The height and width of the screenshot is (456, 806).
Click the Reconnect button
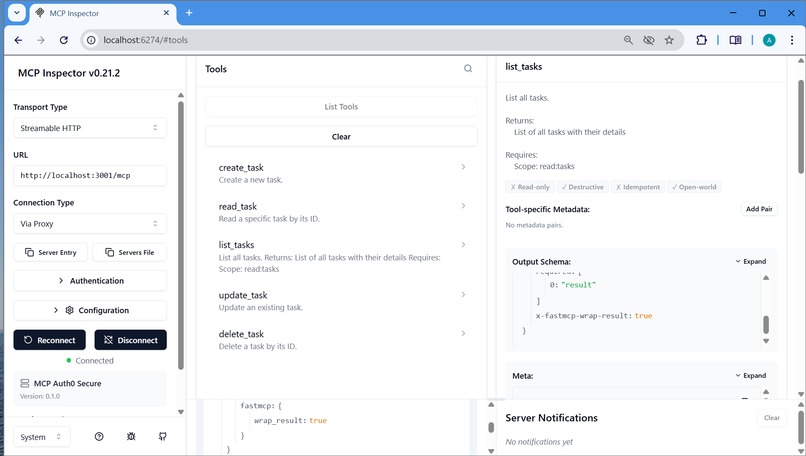click(x=49, y=340)
